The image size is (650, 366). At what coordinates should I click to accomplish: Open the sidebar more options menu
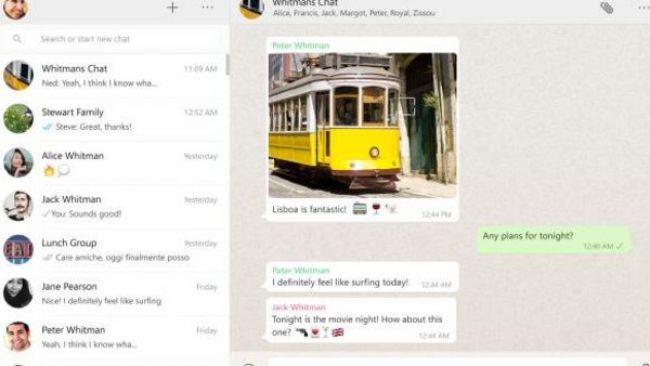[207, 7]
